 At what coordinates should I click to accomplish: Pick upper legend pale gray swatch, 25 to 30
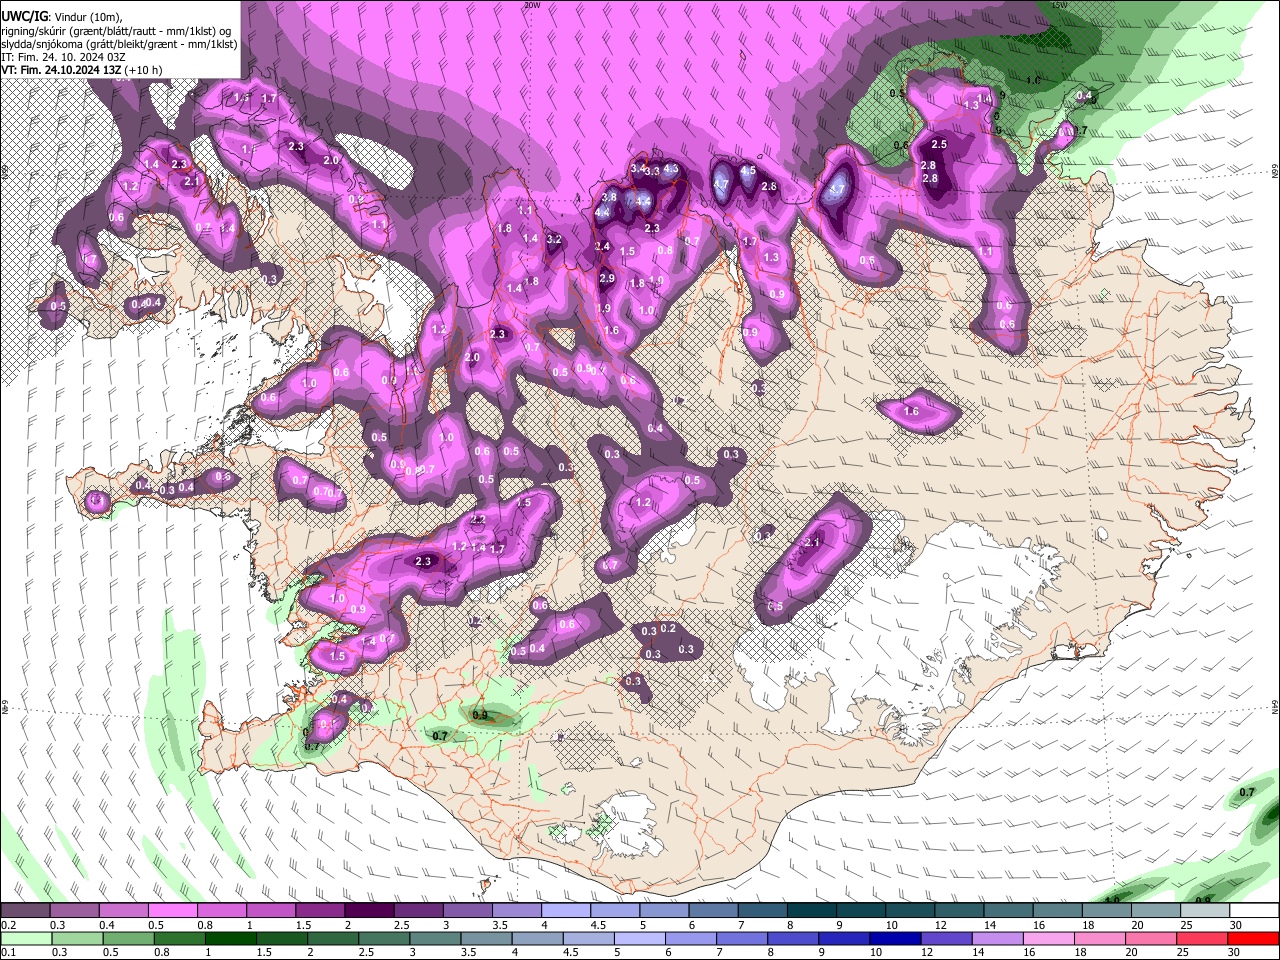coord(1204,910)
